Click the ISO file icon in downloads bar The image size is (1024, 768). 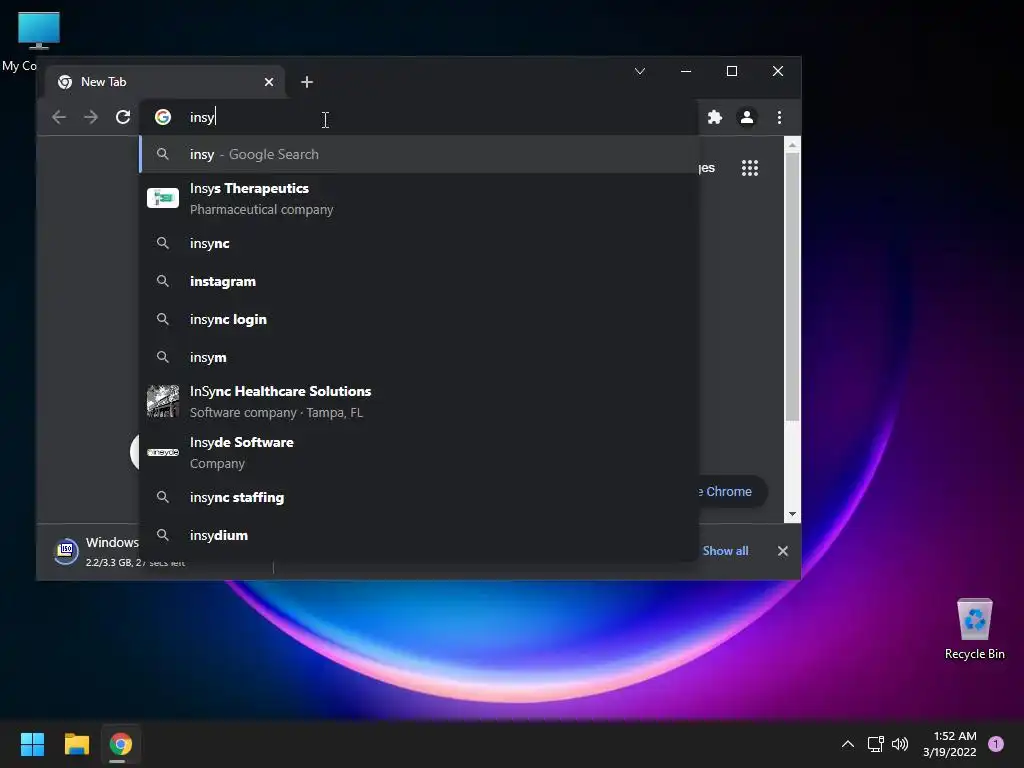(66, 552)
